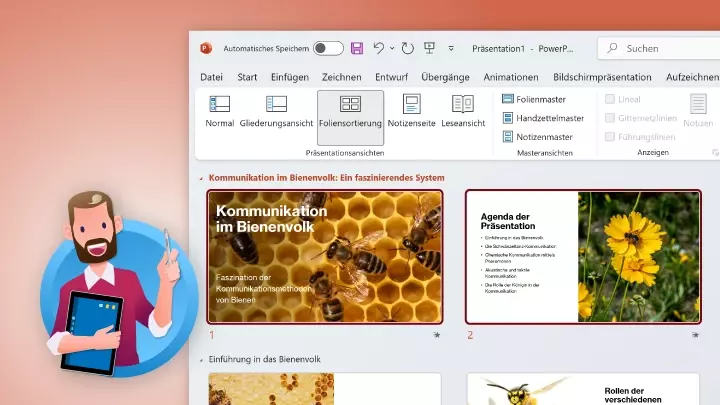This screenshot has height=405, width=720.
Task: Click the Notizen button in Anzeigen group
Action: pos(698,111)
